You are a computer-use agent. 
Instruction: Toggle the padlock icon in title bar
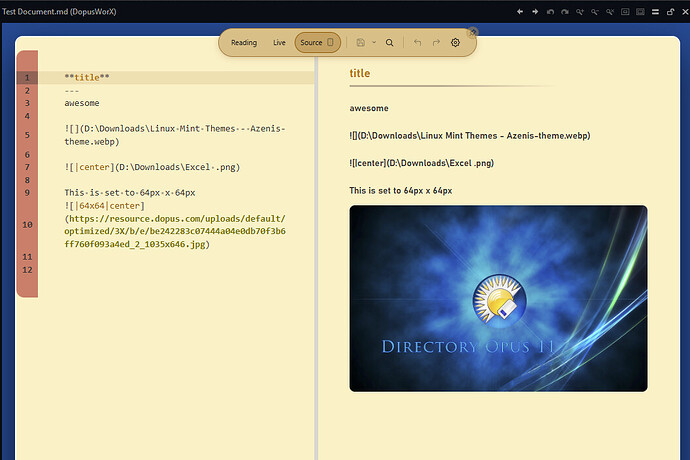[670, 12]
